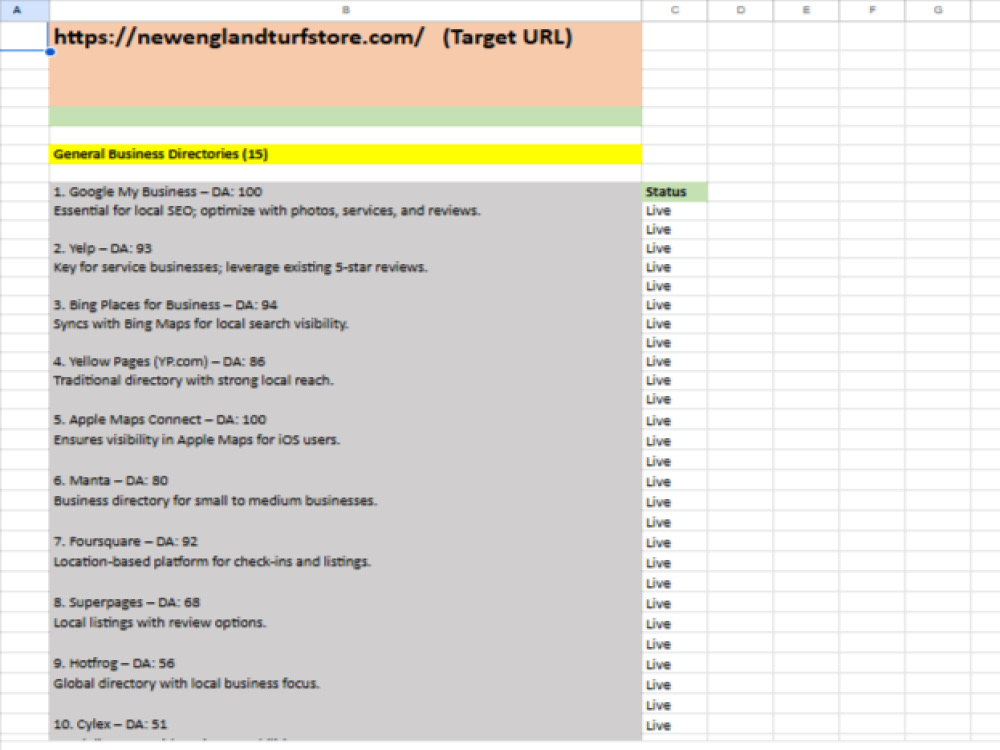The width and height of the screenshot is (1000, 750).
Task: Select the Target URL cell
Action: [345, 64]
